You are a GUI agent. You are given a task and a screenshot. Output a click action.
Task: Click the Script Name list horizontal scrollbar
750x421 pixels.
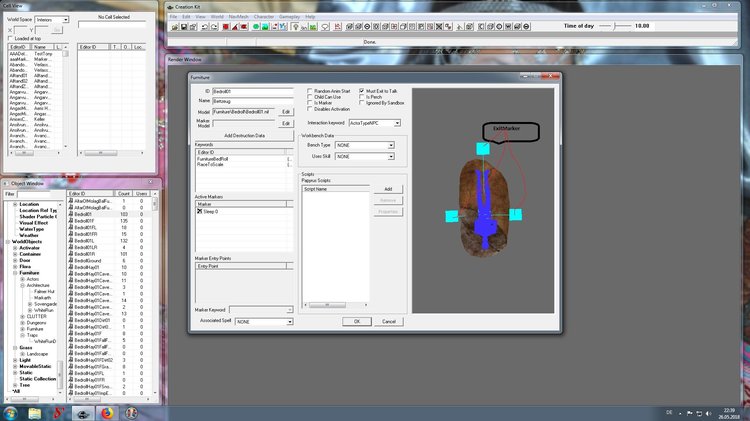point(336,305)
